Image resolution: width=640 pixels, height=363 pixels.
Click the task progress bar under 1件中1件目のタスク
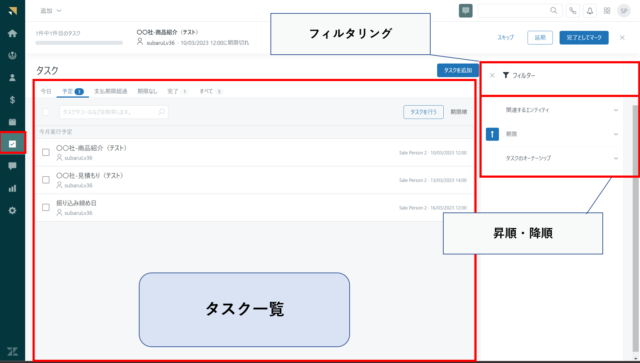point(79,42)
